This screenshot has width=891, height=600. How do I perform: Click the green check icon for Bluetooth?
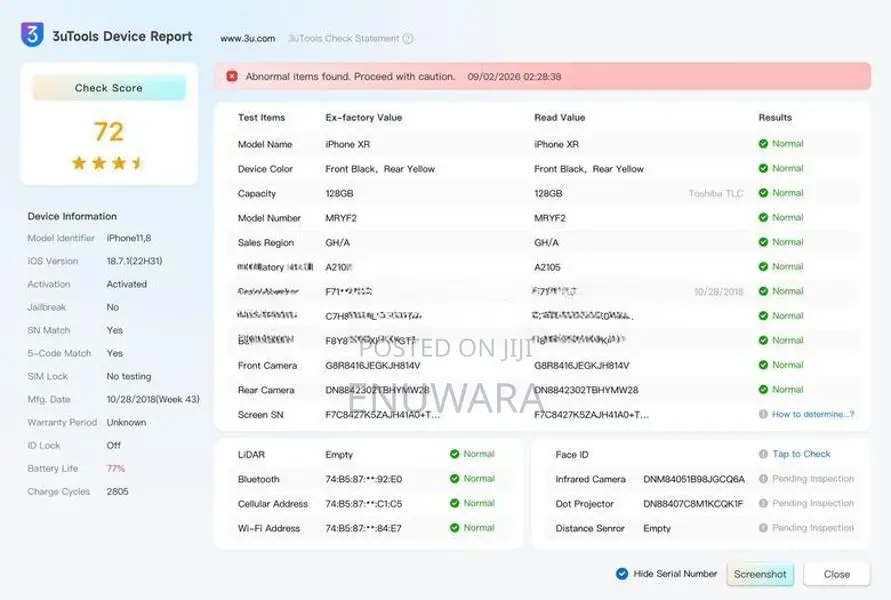tap(454, 478)
